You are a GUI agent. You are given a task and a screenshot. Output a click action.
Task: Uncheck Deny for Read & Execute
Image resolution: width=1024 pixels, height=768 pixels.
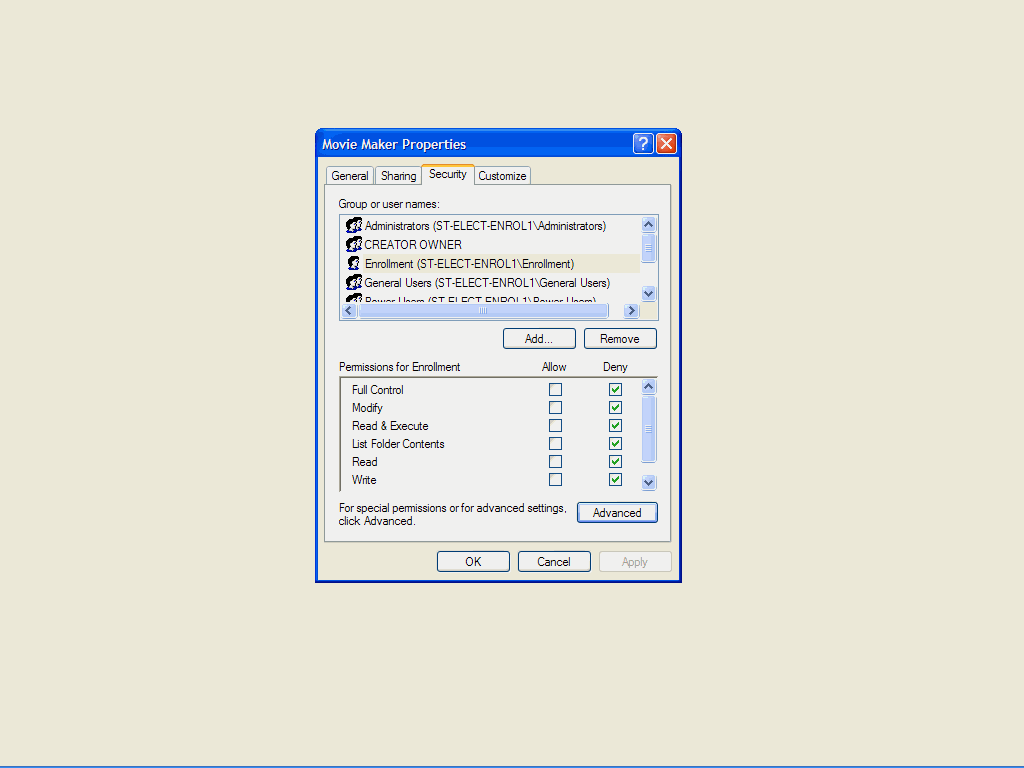pyautogui.click(x=615, y=425)
